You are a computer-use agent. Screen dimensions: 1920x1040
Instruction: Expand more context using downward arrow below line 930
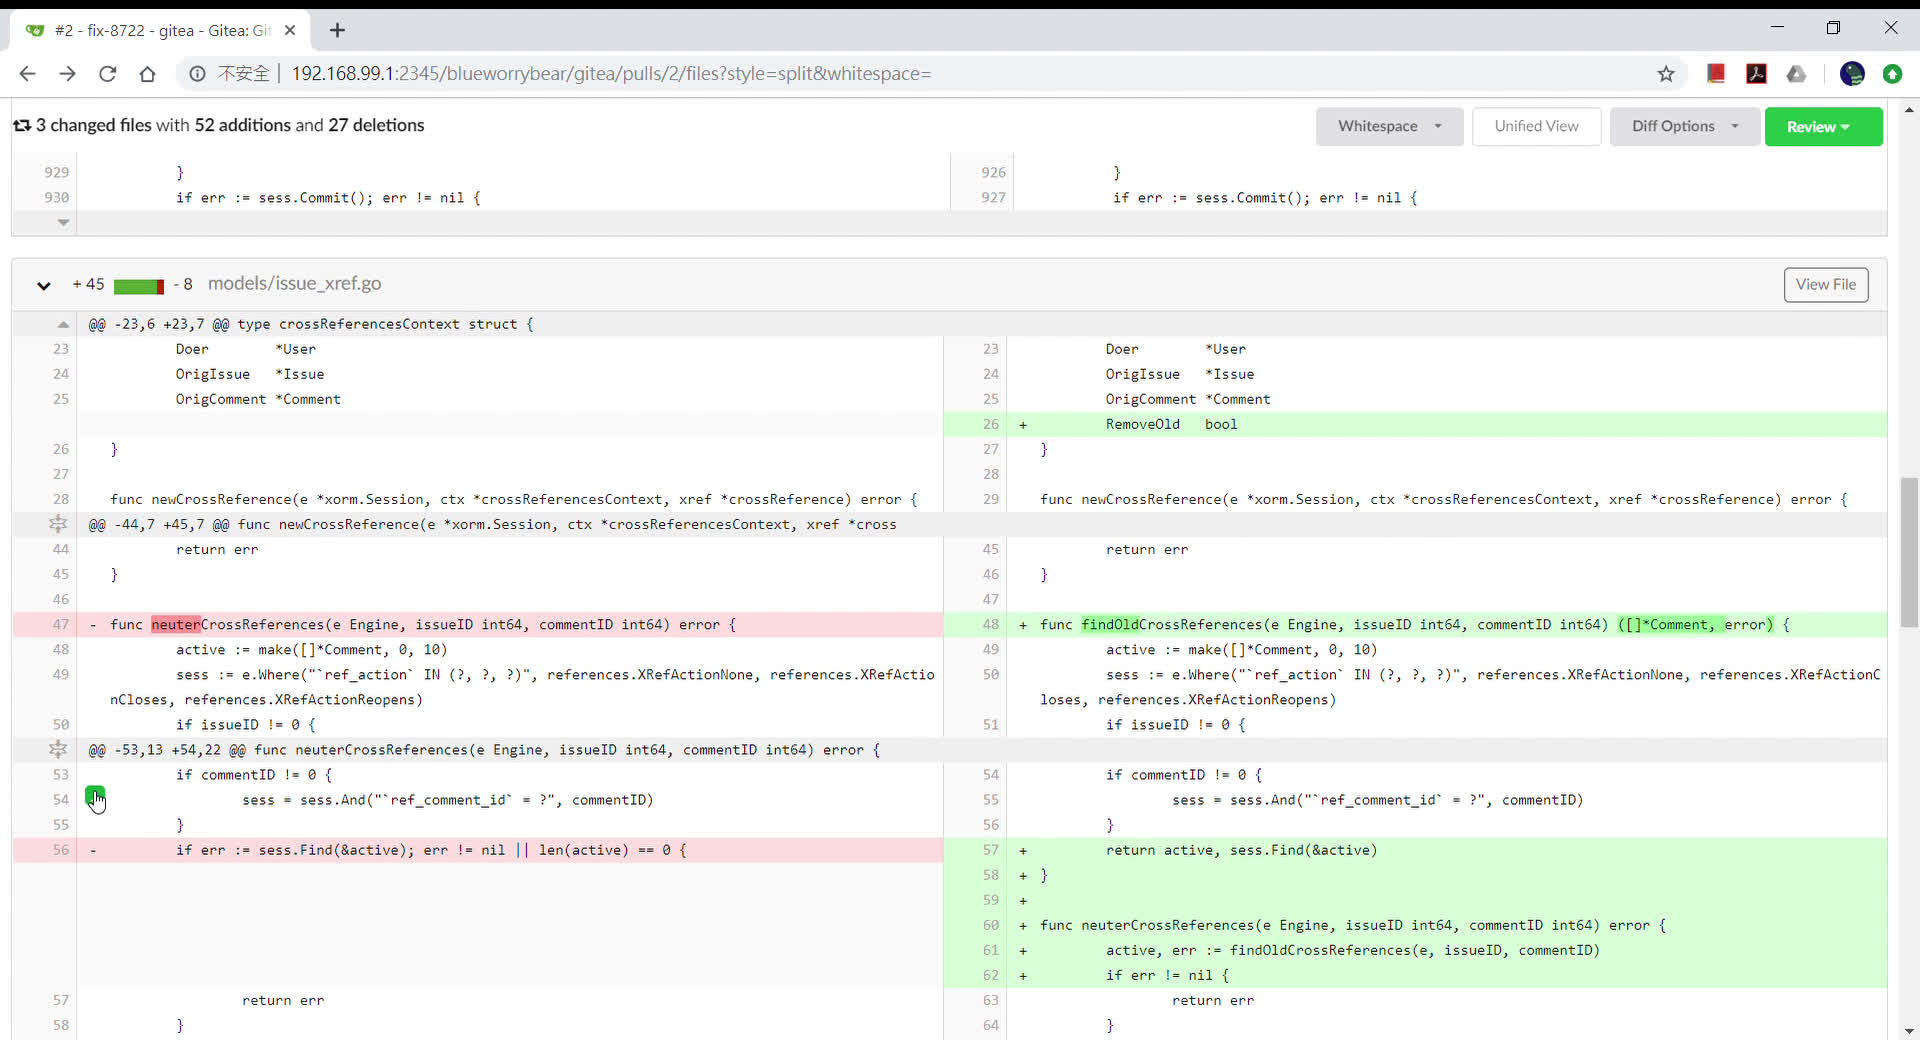pyautogui.click(x=62, y=223)
